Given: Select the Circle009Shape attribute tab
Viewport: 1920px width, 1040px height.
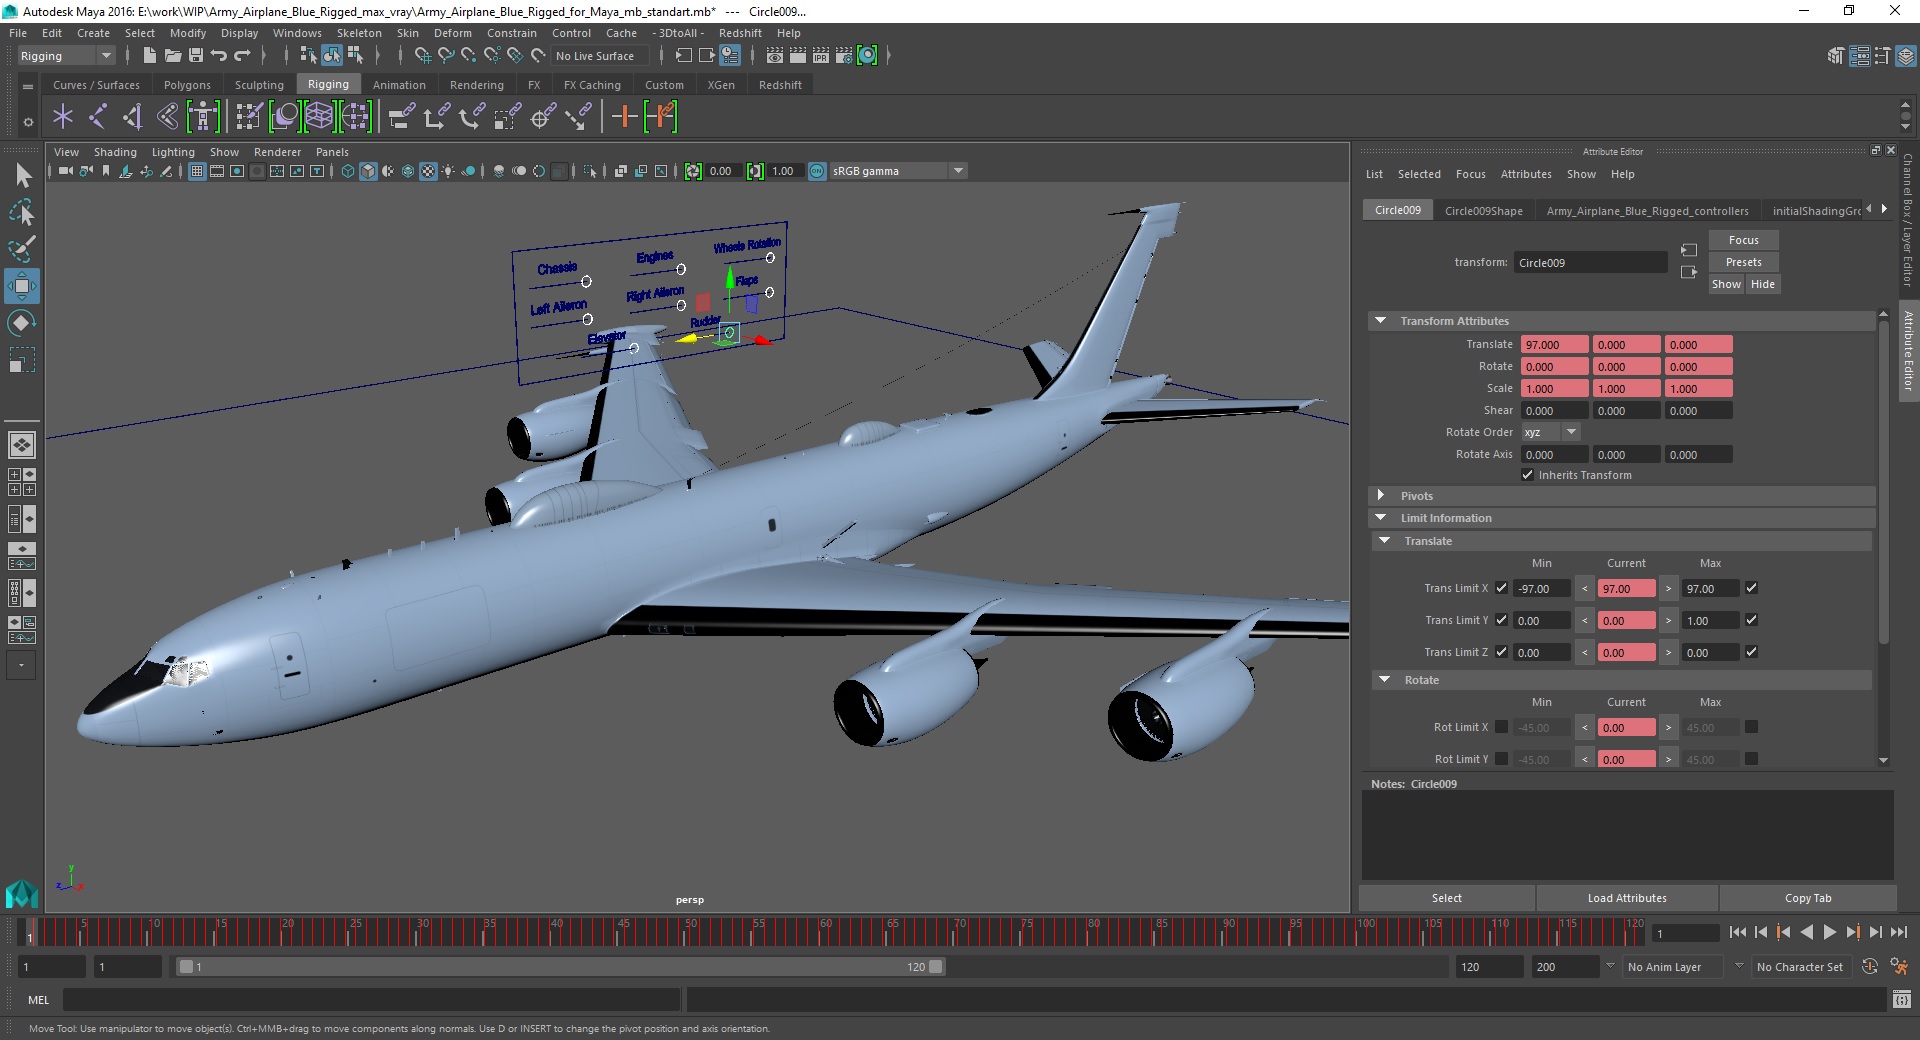Looking at the screenshot, I should click(x=1483, y=211).
